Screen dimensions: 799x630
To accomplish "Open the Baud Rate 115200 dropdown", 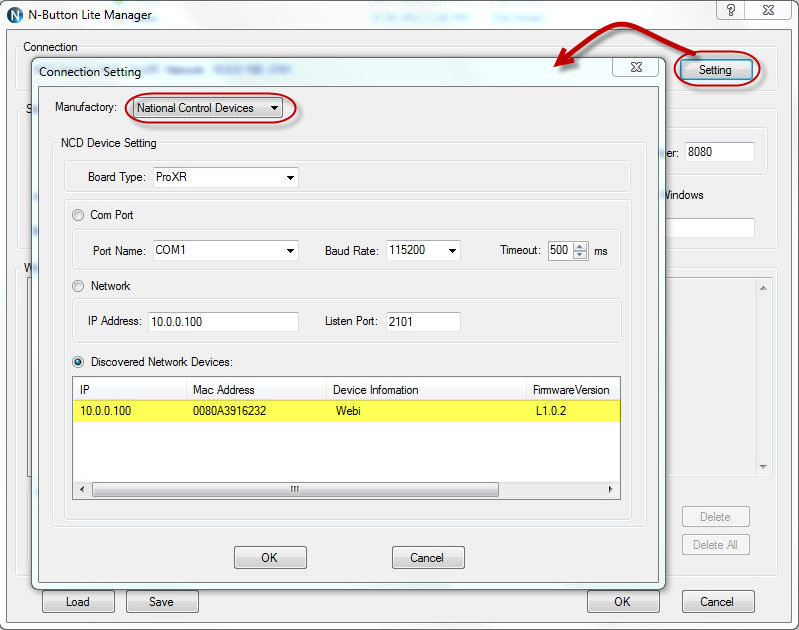I will [423, 250].
